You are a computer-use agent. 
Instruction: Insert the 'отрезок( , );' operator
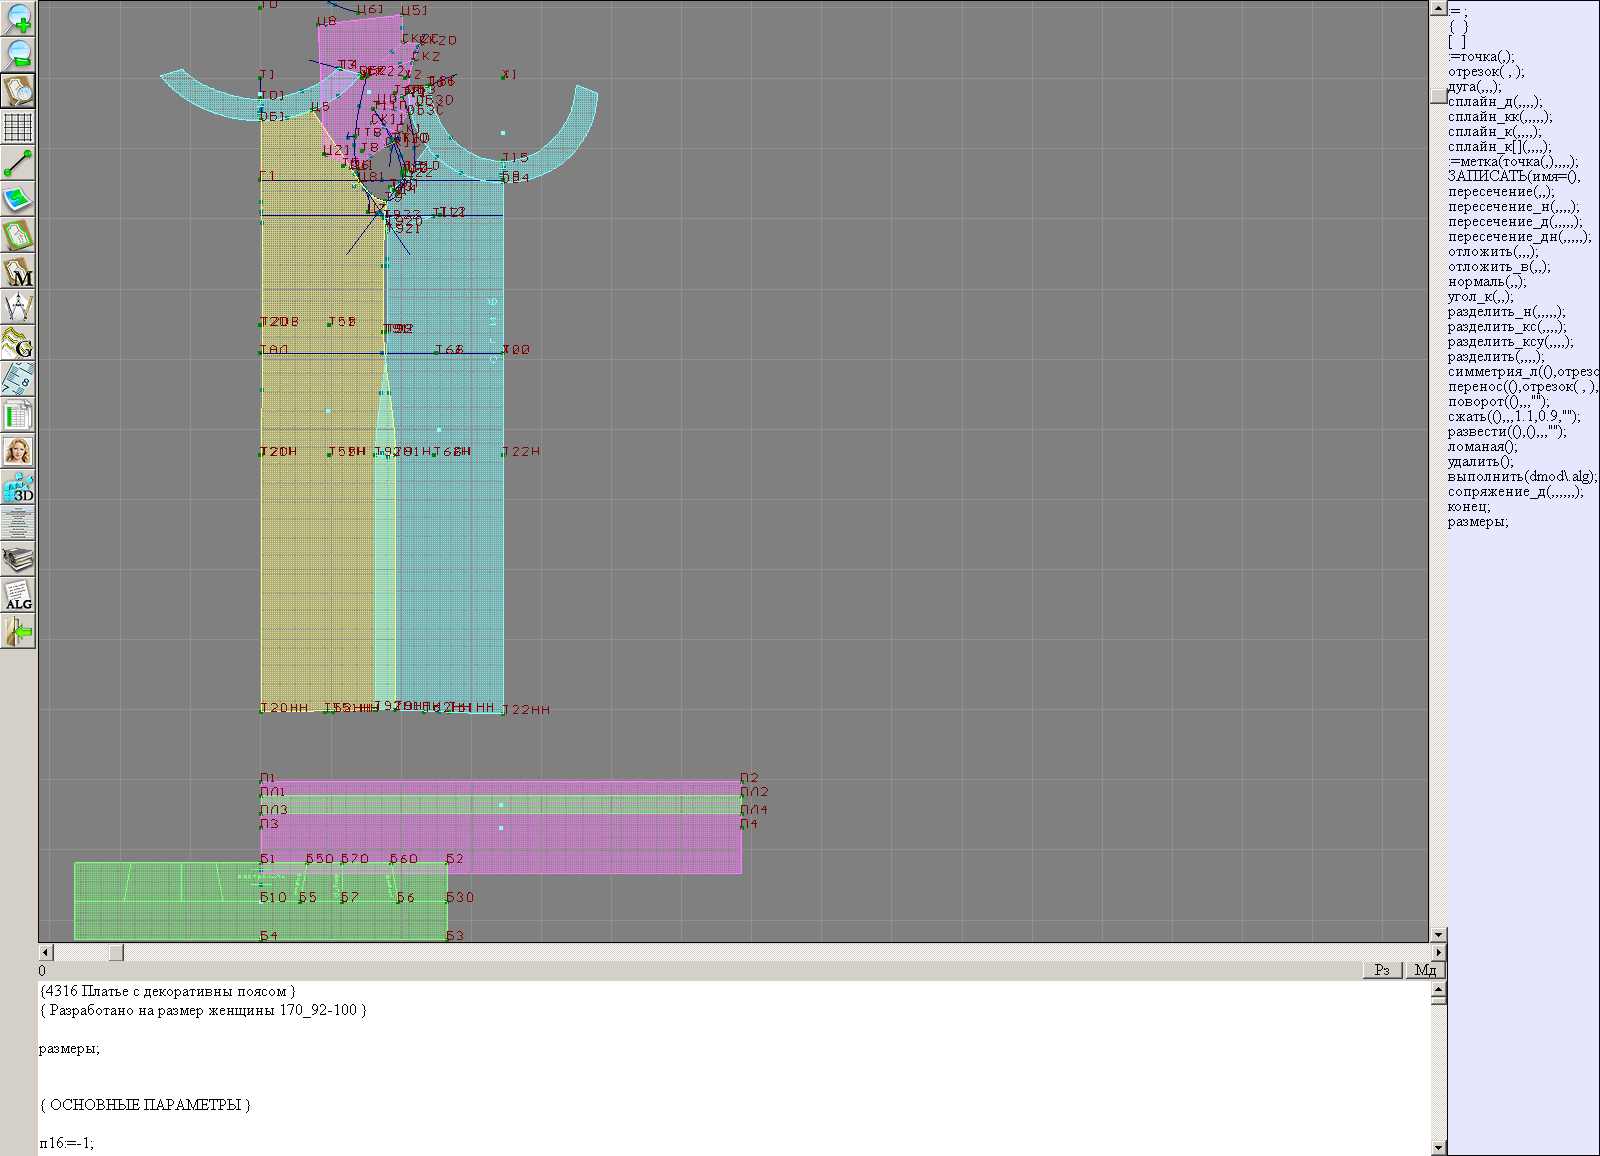click(x=1486, y=72)
